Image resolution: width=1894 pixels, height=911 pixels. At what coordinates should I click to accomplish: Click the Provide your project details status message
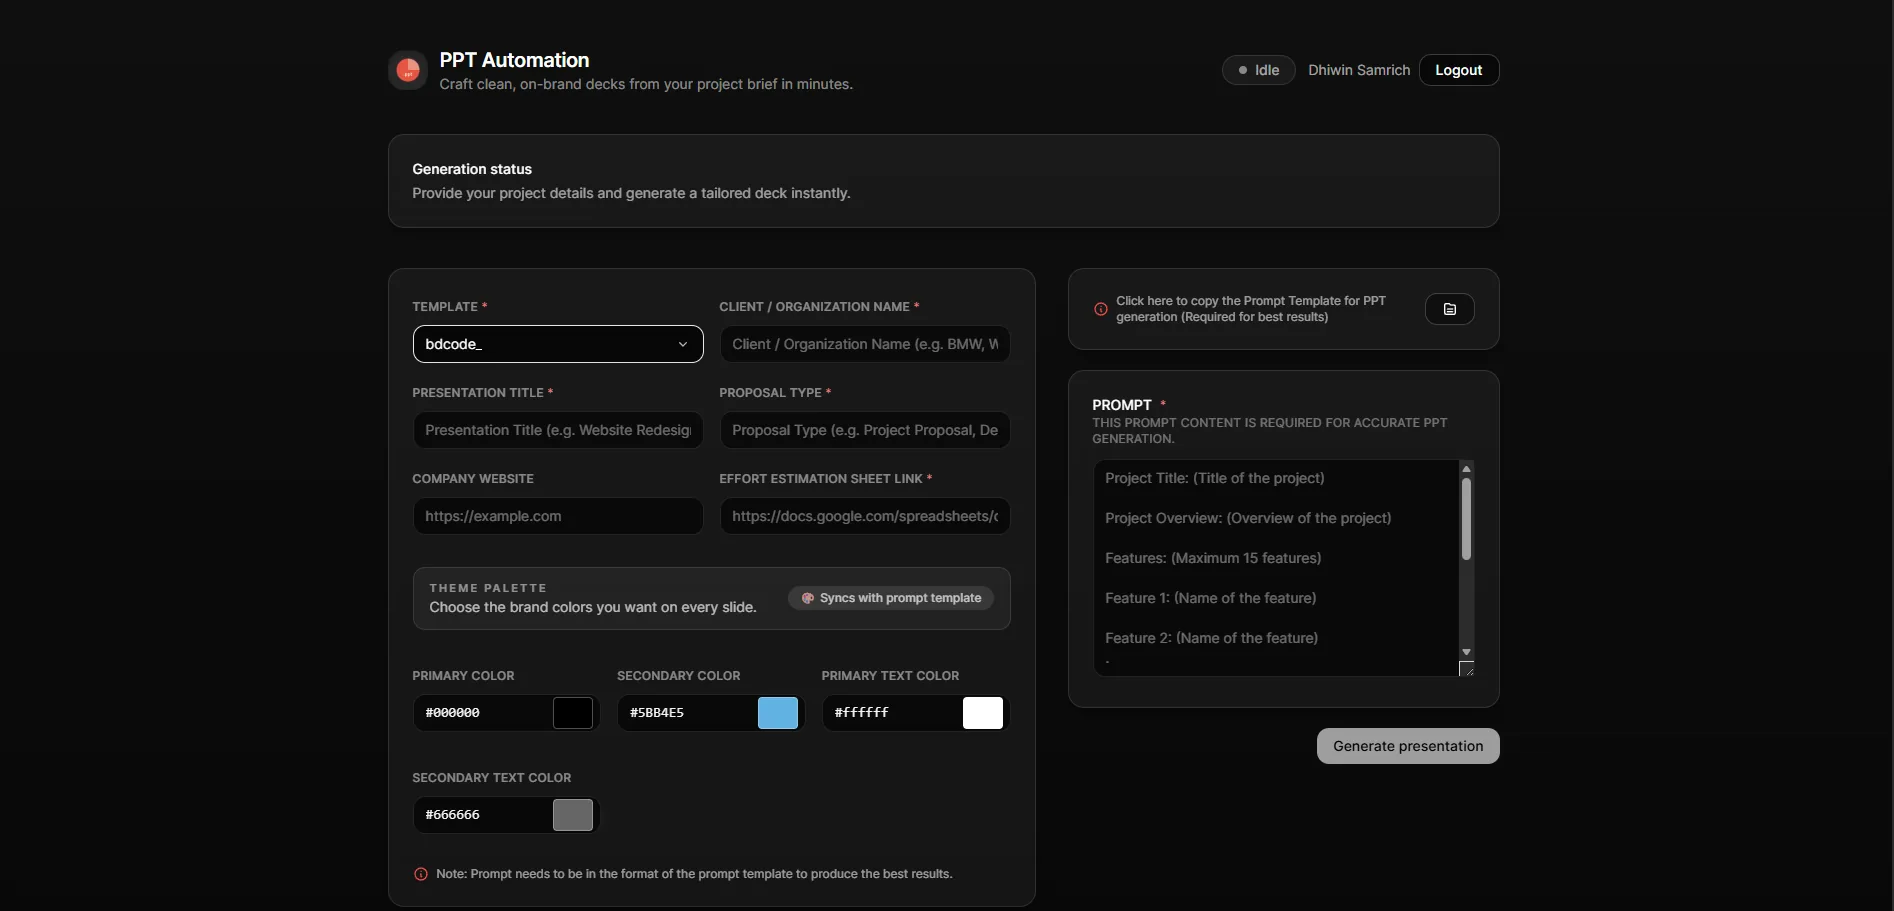pyautogui.click(x=631, y=193)
